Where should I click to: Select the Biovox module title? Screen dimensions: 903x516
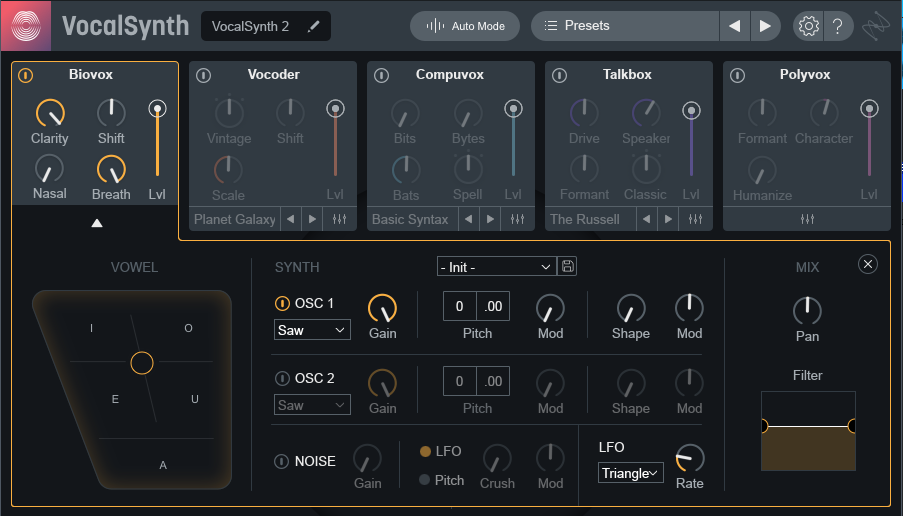coord(91,74)
